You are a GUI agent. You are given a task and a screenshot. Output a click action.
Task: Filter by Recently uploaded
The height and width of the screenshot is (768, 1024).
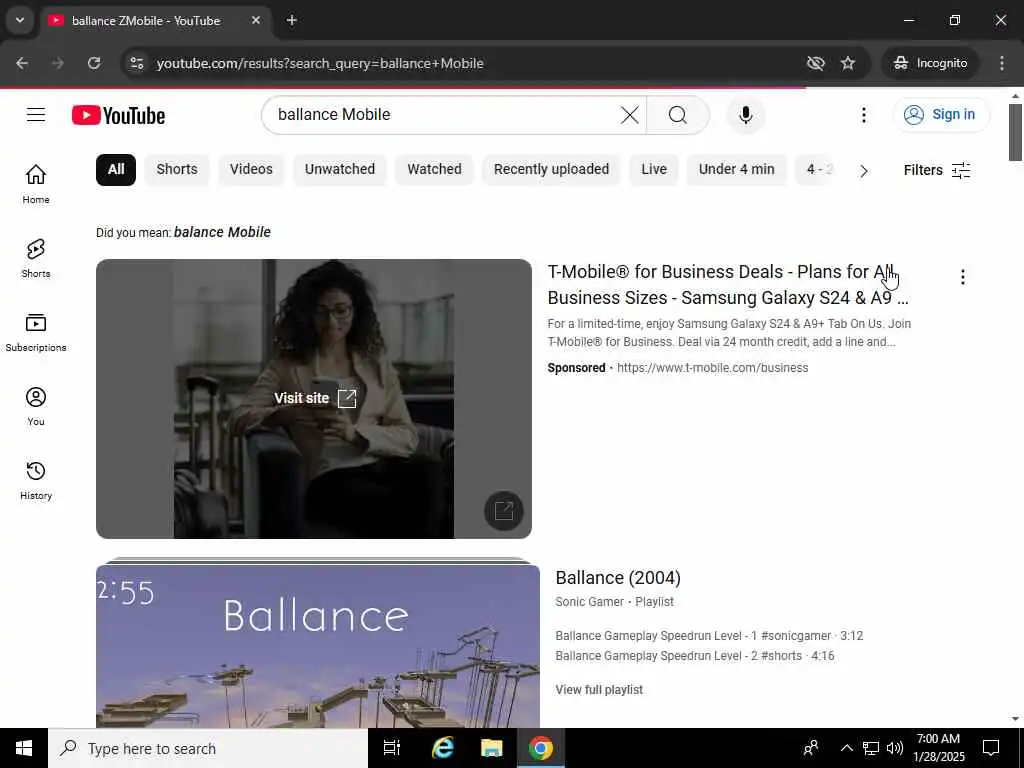(x=551, y=170)
